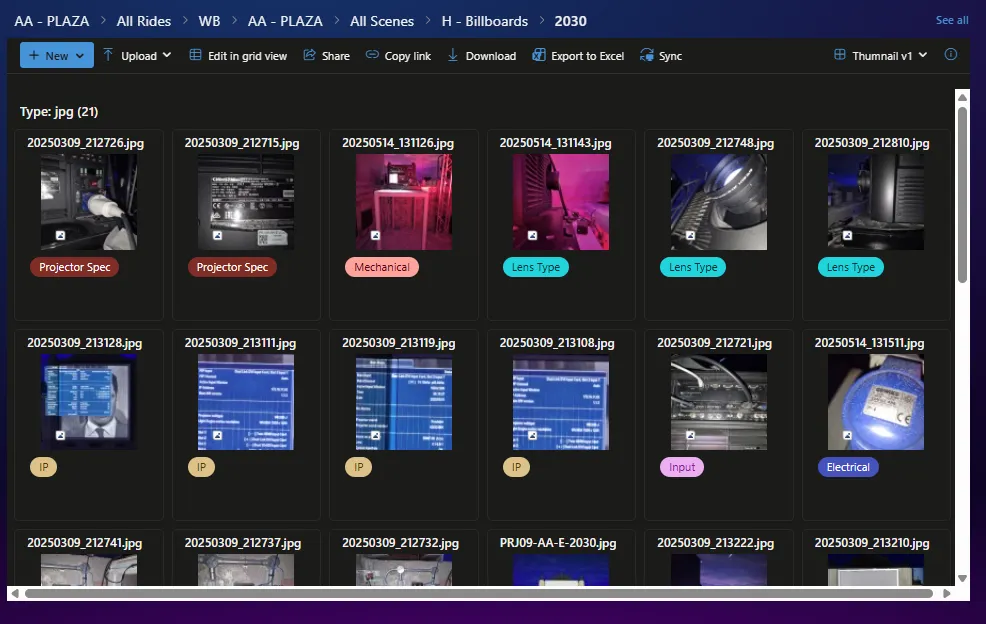Click the horizontal scrollbar at bottom
This screenshot has width=986, height=624.
point(480,593)
